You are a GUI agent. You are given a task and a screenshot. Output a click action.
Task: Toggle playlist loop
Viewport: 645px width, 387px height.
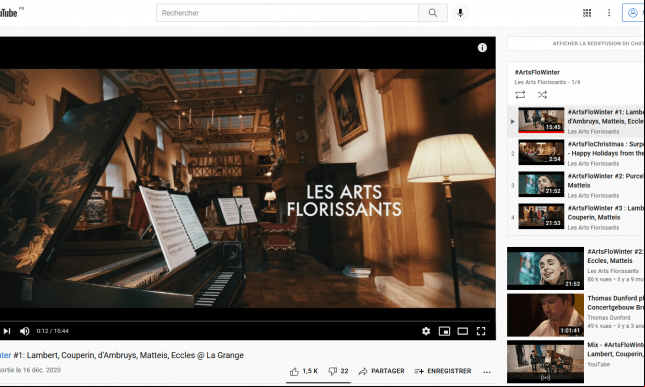coord(520,95)
